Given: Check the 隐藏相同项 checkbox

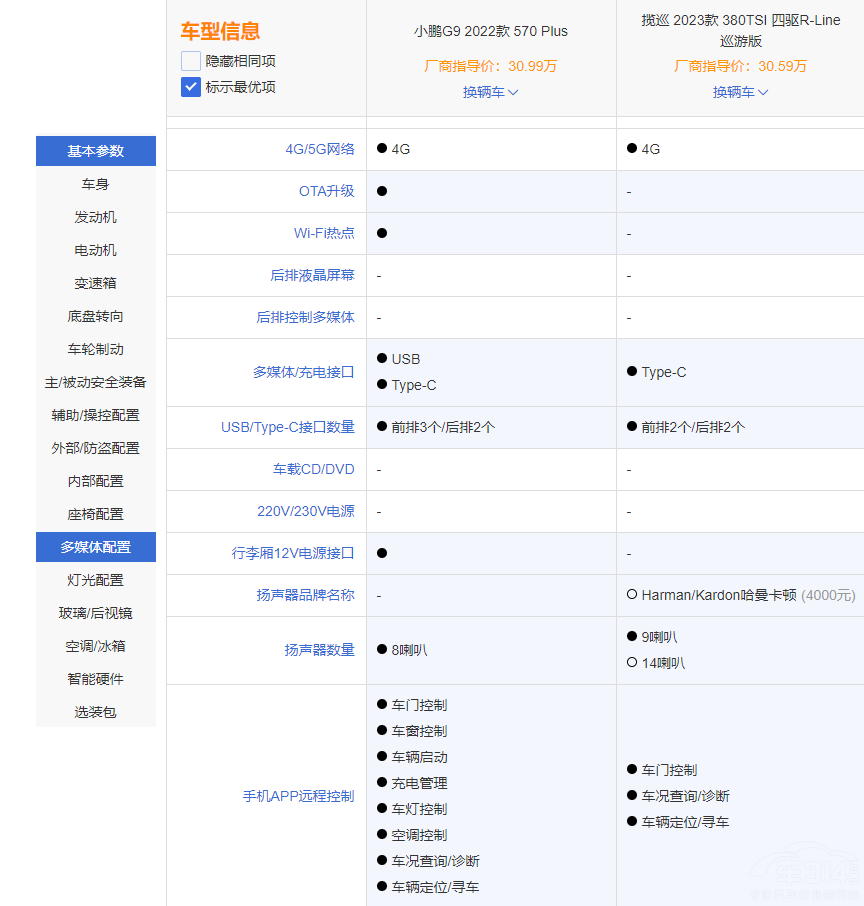Looking at the screenshot, I should (191, 61).
